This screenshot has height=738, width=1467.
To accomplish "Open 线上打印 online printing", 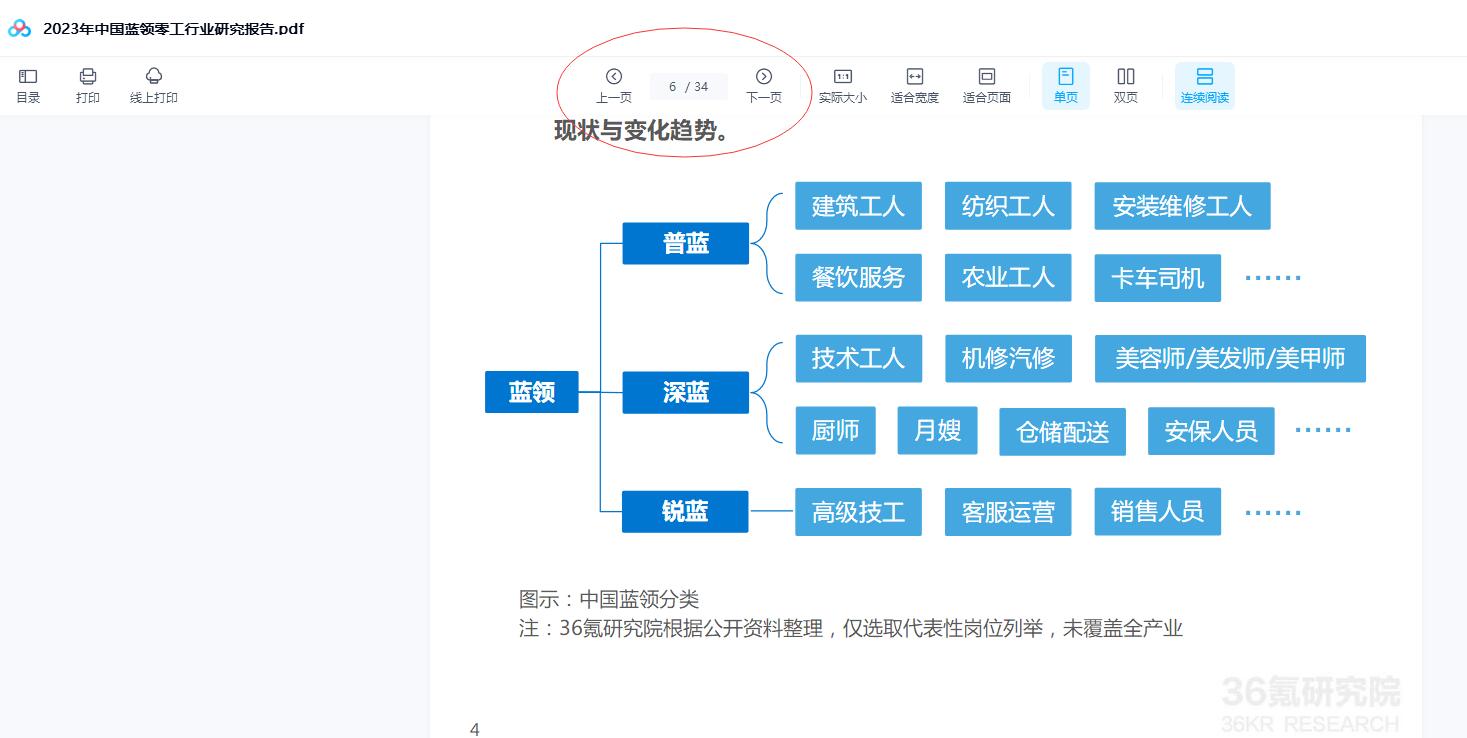I will [x=153, y=85].
